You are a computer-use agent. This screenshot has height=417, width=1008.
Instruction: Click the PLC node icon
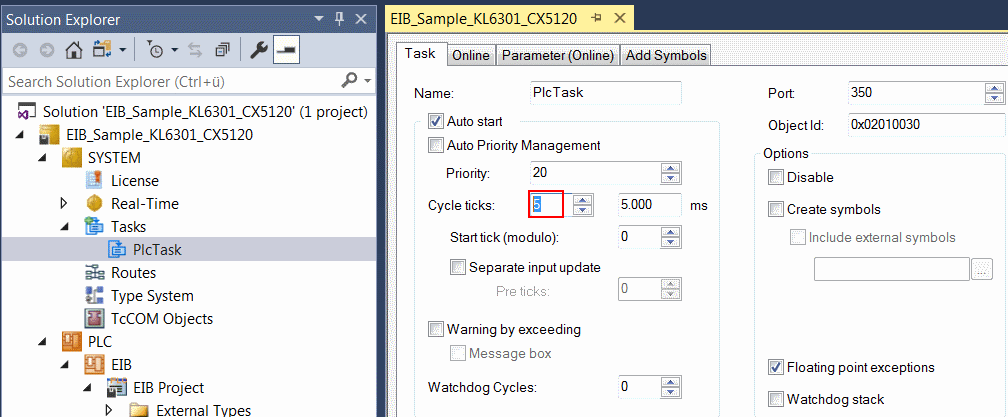tap(71, 341)
